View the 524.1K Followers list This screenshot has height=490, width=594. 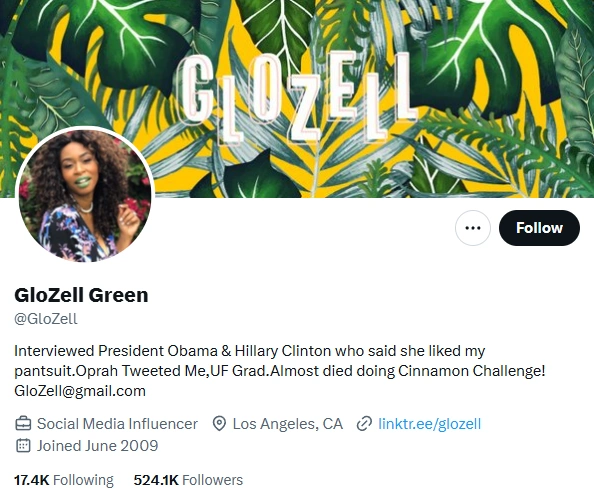pyautogui.click(x=188, y=480)
